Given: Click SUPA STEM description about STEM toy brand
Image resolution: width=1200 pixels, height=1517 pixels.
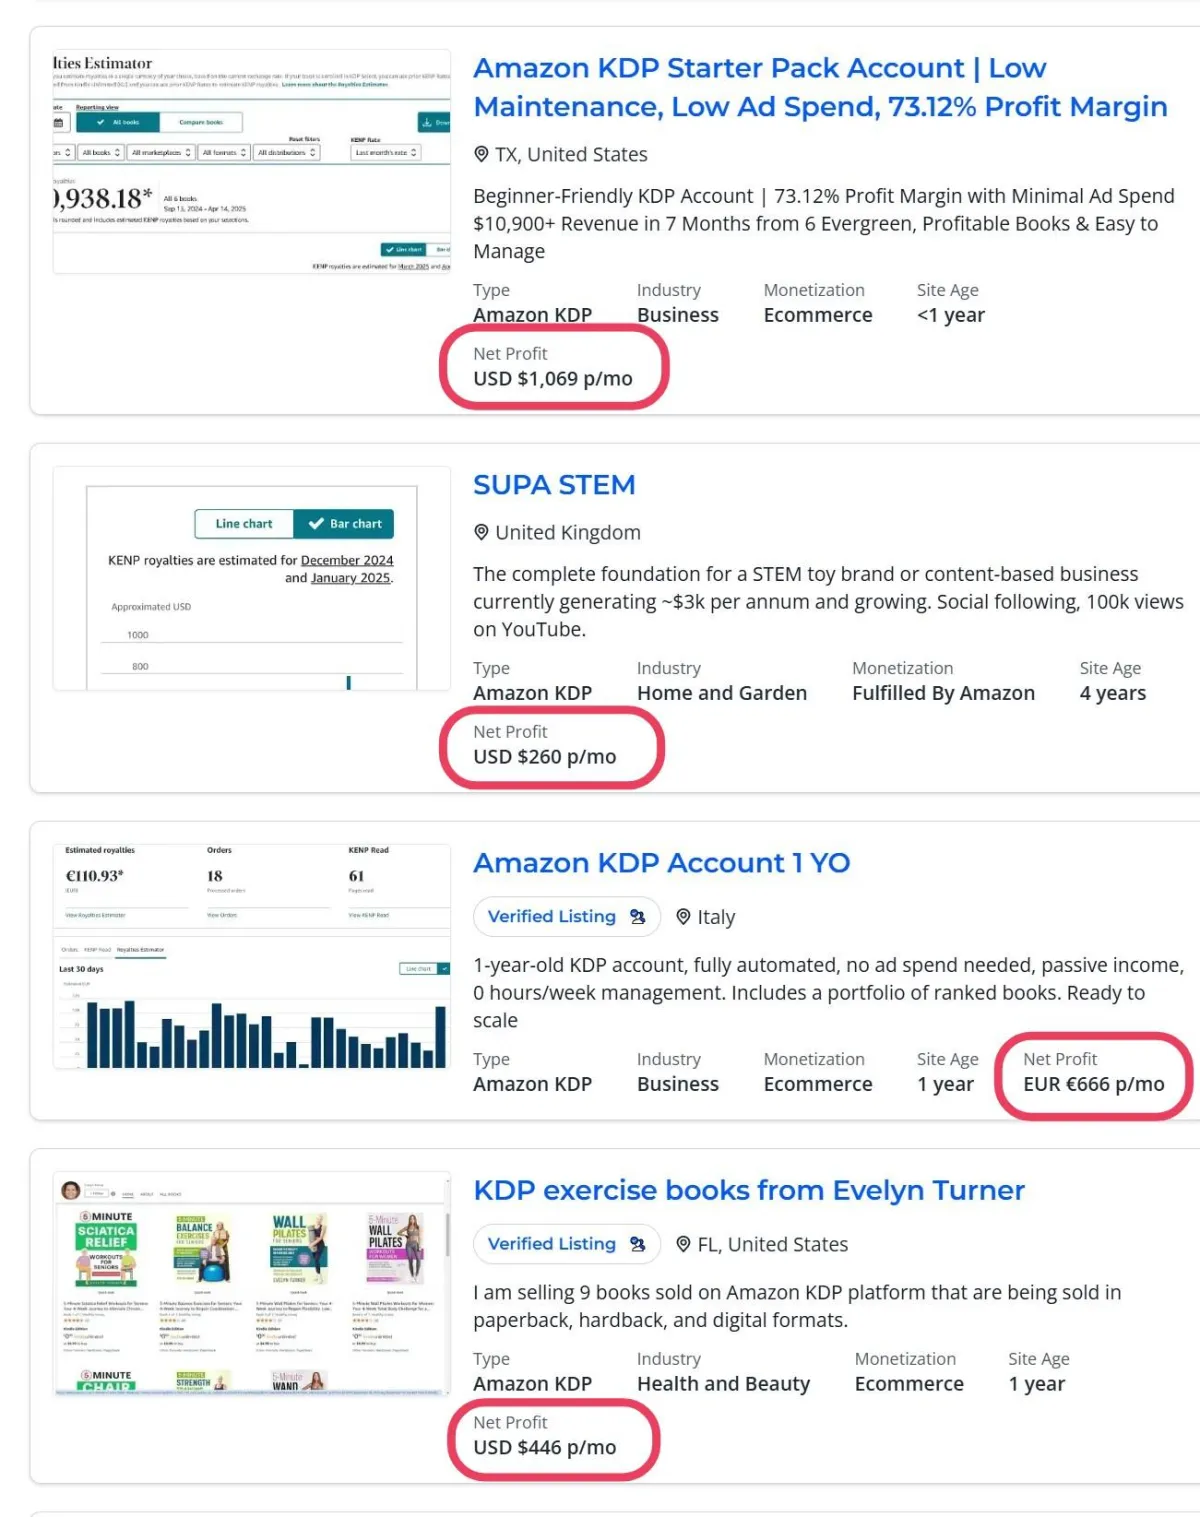Looking at the screenshot, I should point(828,602).
